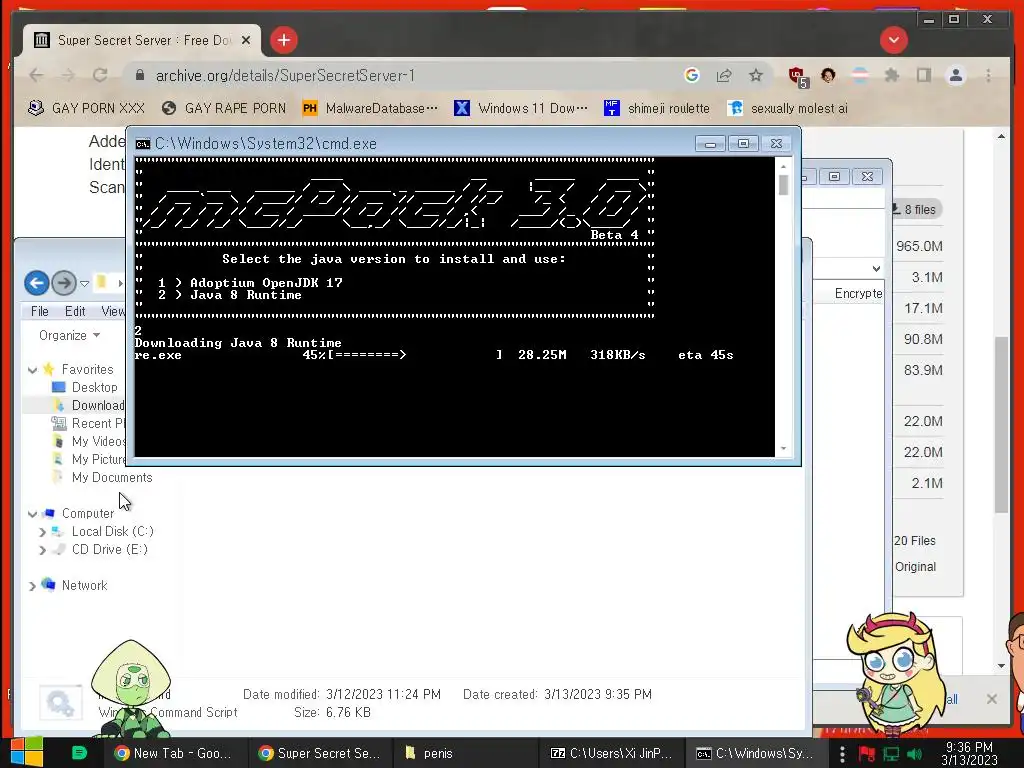Click the share page icon in address bar
The image size is (1024, 768).
click(724, 76)
